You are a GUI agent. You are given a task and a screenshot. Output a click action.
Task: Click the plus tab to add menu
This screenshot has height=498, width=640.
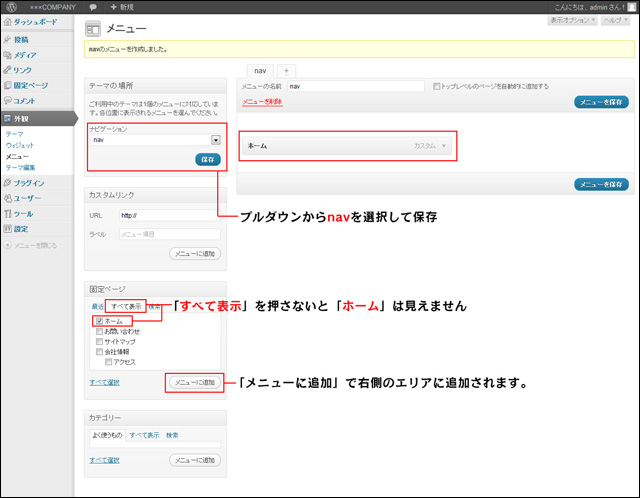coord(286,71)
